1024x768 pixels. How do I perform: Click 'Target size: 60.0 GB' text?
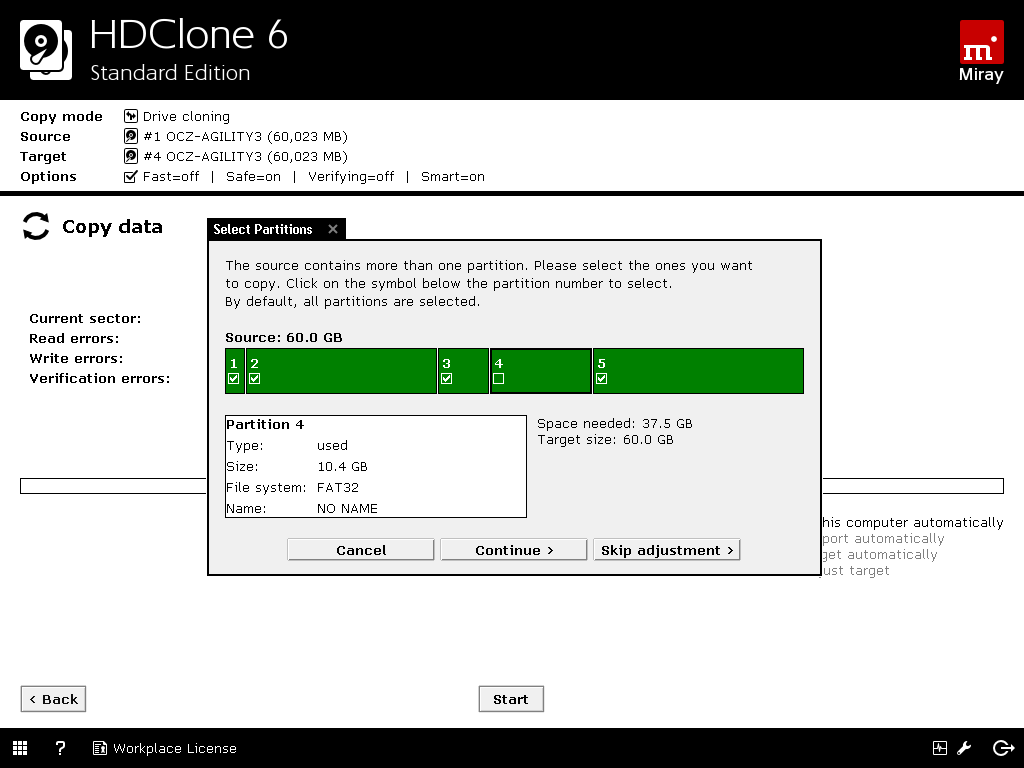[x=605, y=440]
